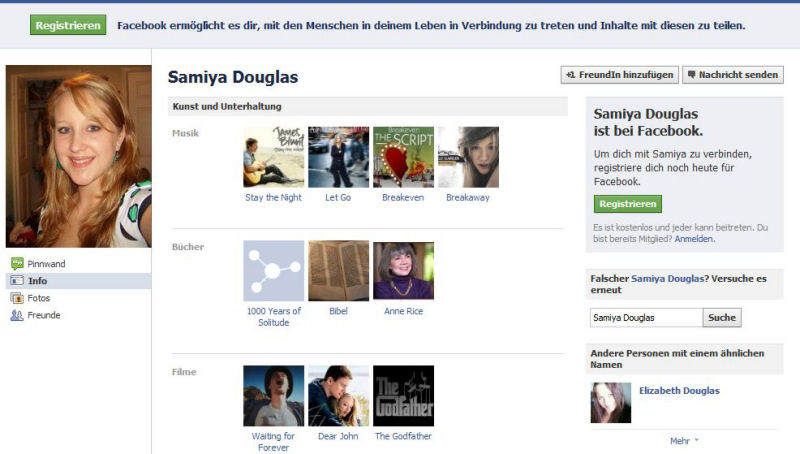Click Elizabeth Douglas profile thumbnail

(x=611, y=403)
